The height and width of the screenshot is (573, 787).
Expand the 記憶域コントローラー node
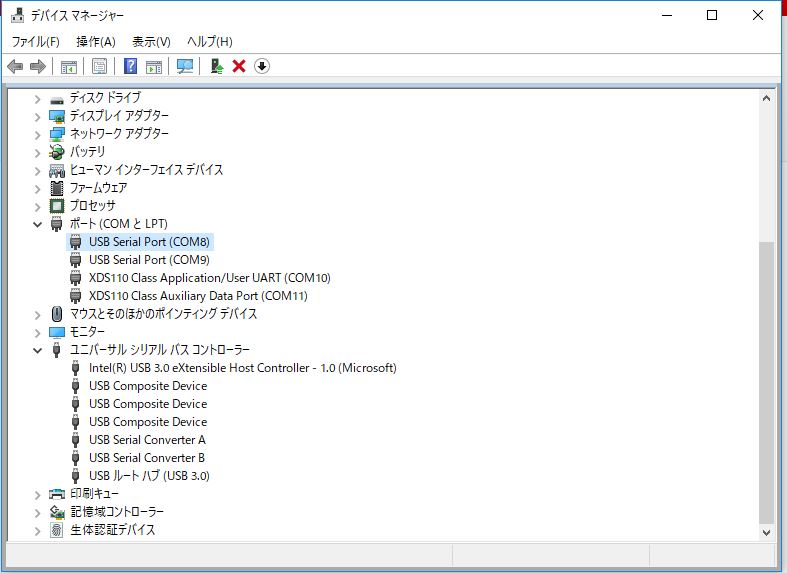[x=37, y=513]
